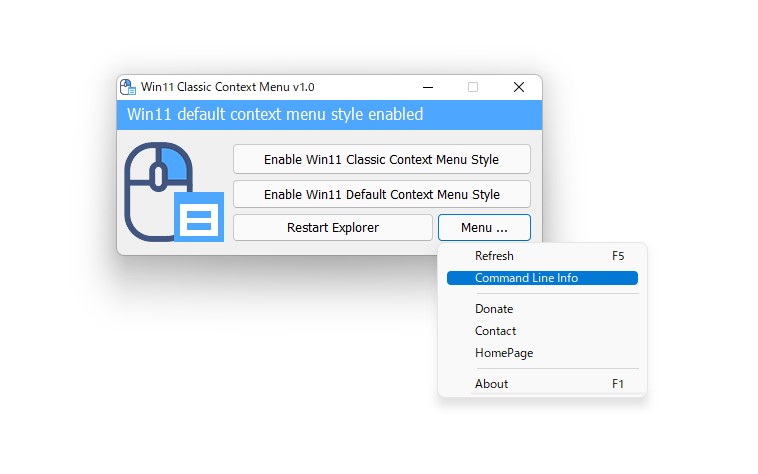This screenshot has height=474, width=758.
Task: Click the large mouse logo image
Action: tap(174, 192)
